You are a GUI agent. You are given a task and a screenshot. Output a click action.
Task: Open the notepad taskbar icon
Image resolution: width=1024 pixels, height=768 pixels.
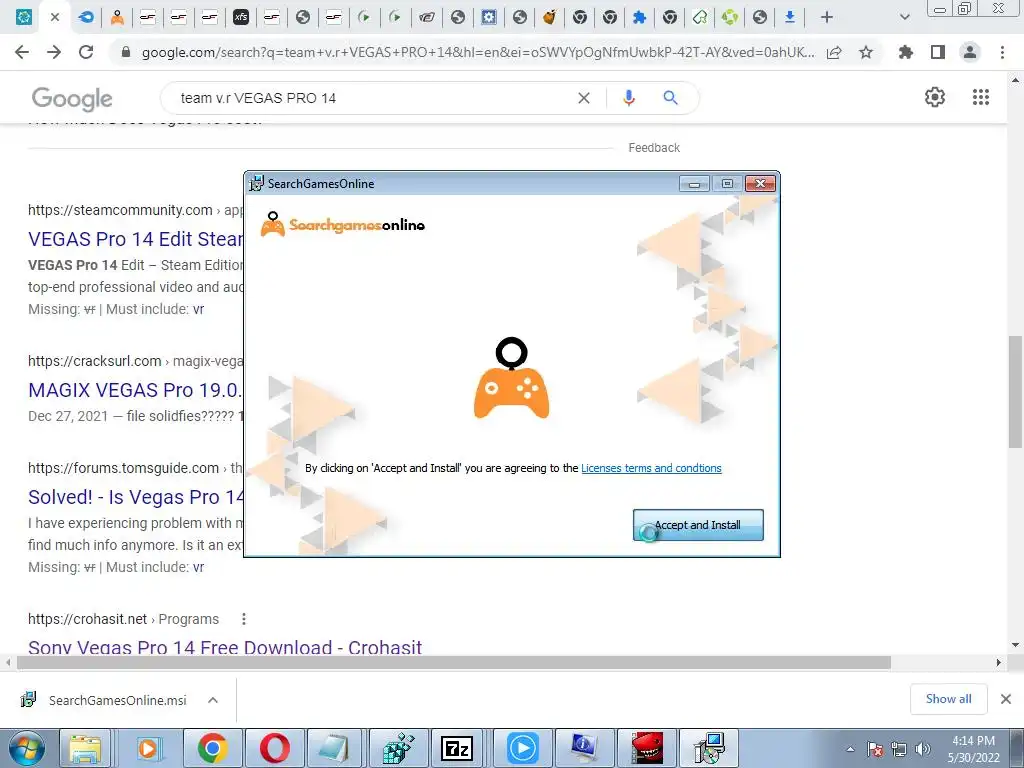pos(336,748)
